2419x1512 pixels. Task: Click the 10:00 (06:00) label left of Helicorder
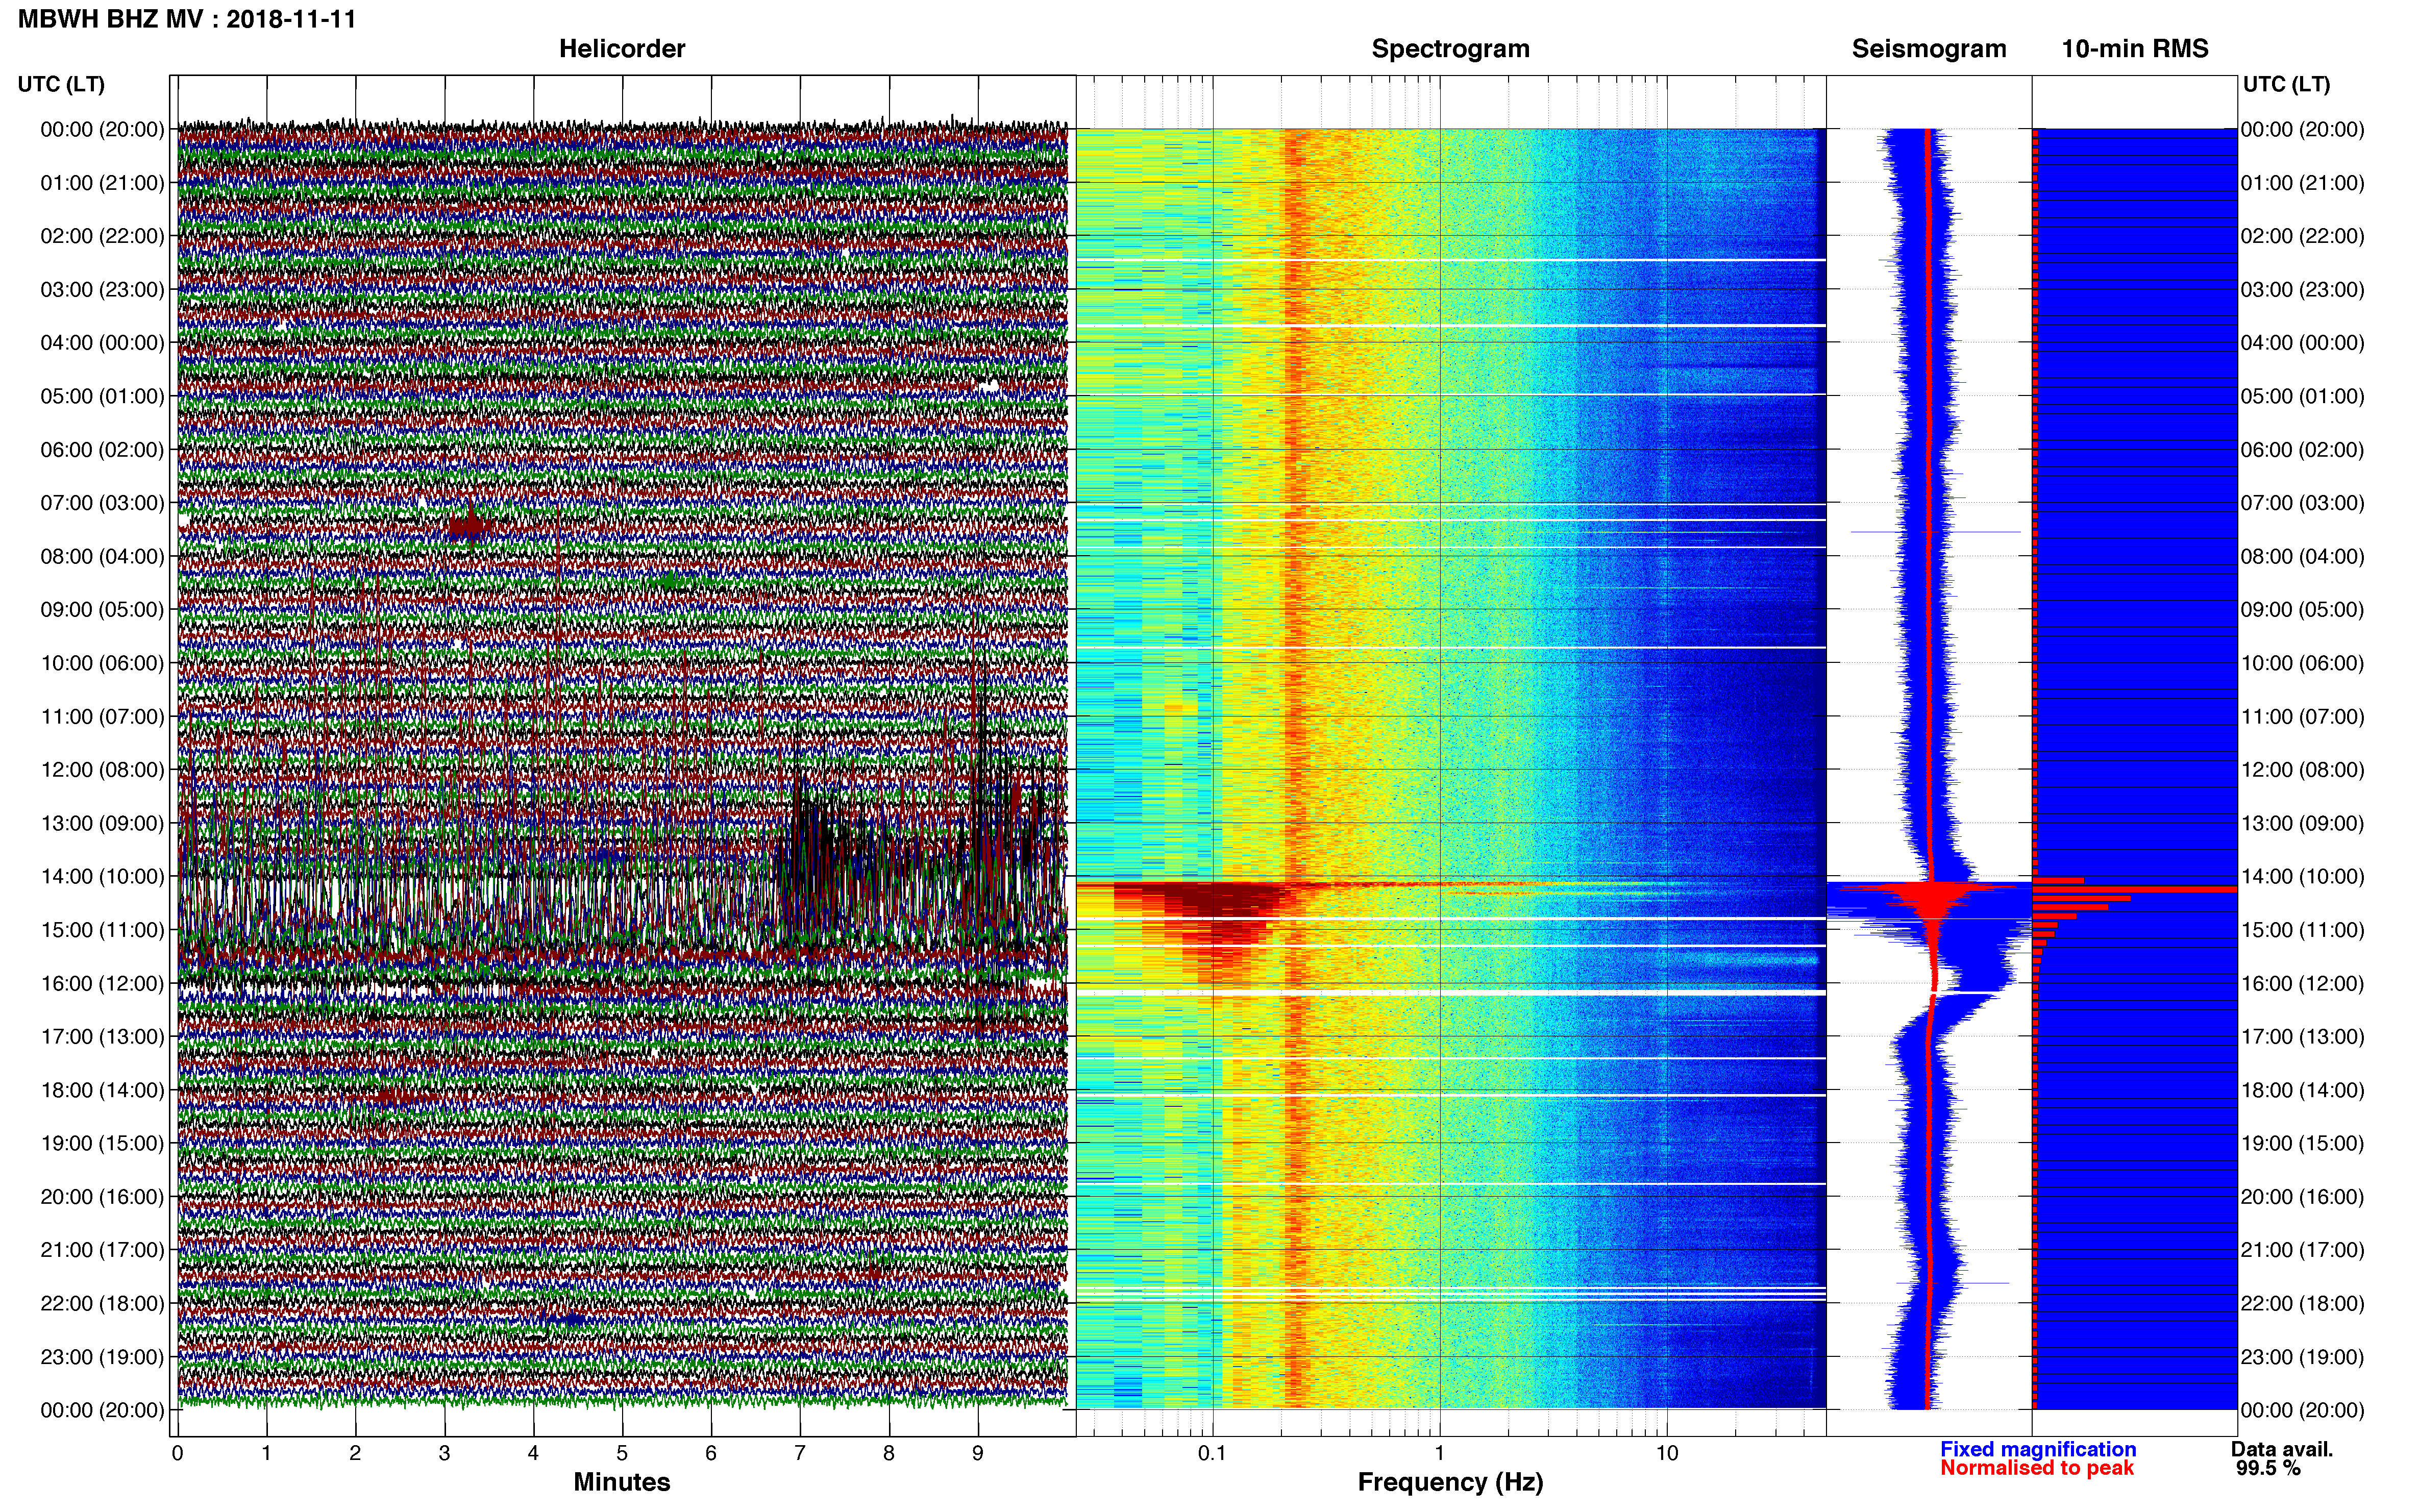(102, 663)
